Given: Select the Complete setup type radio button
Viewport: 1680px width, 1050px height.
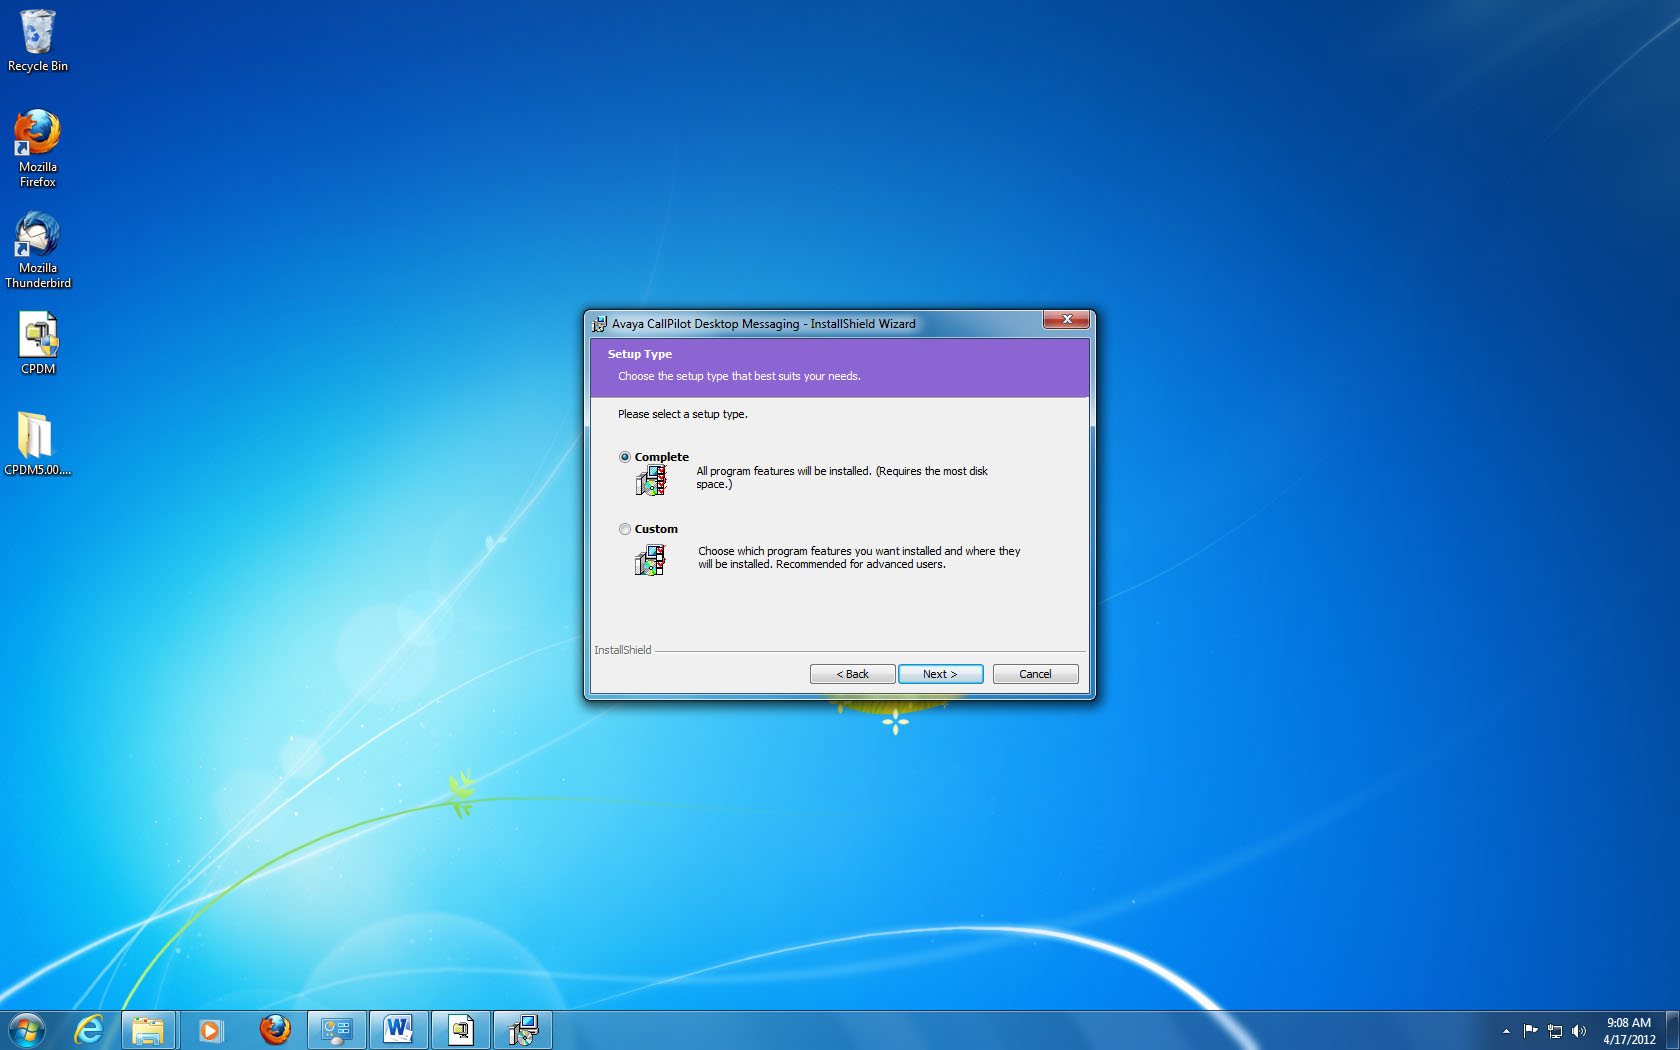Looking at the screenshot, I should pos(625,457).
